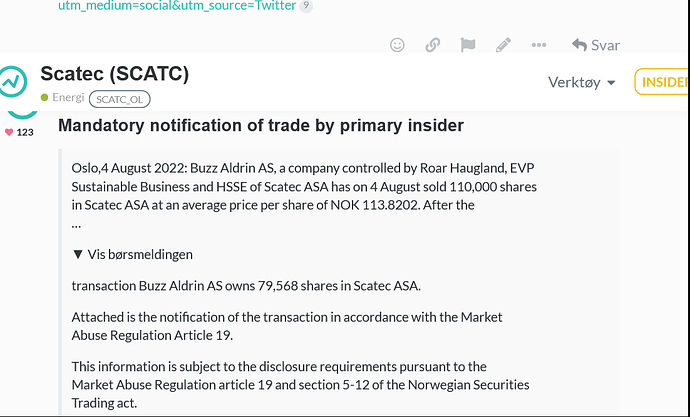Click the yellow INSIDER button
This screenshot has height=417, width=690.
(662, 82)
